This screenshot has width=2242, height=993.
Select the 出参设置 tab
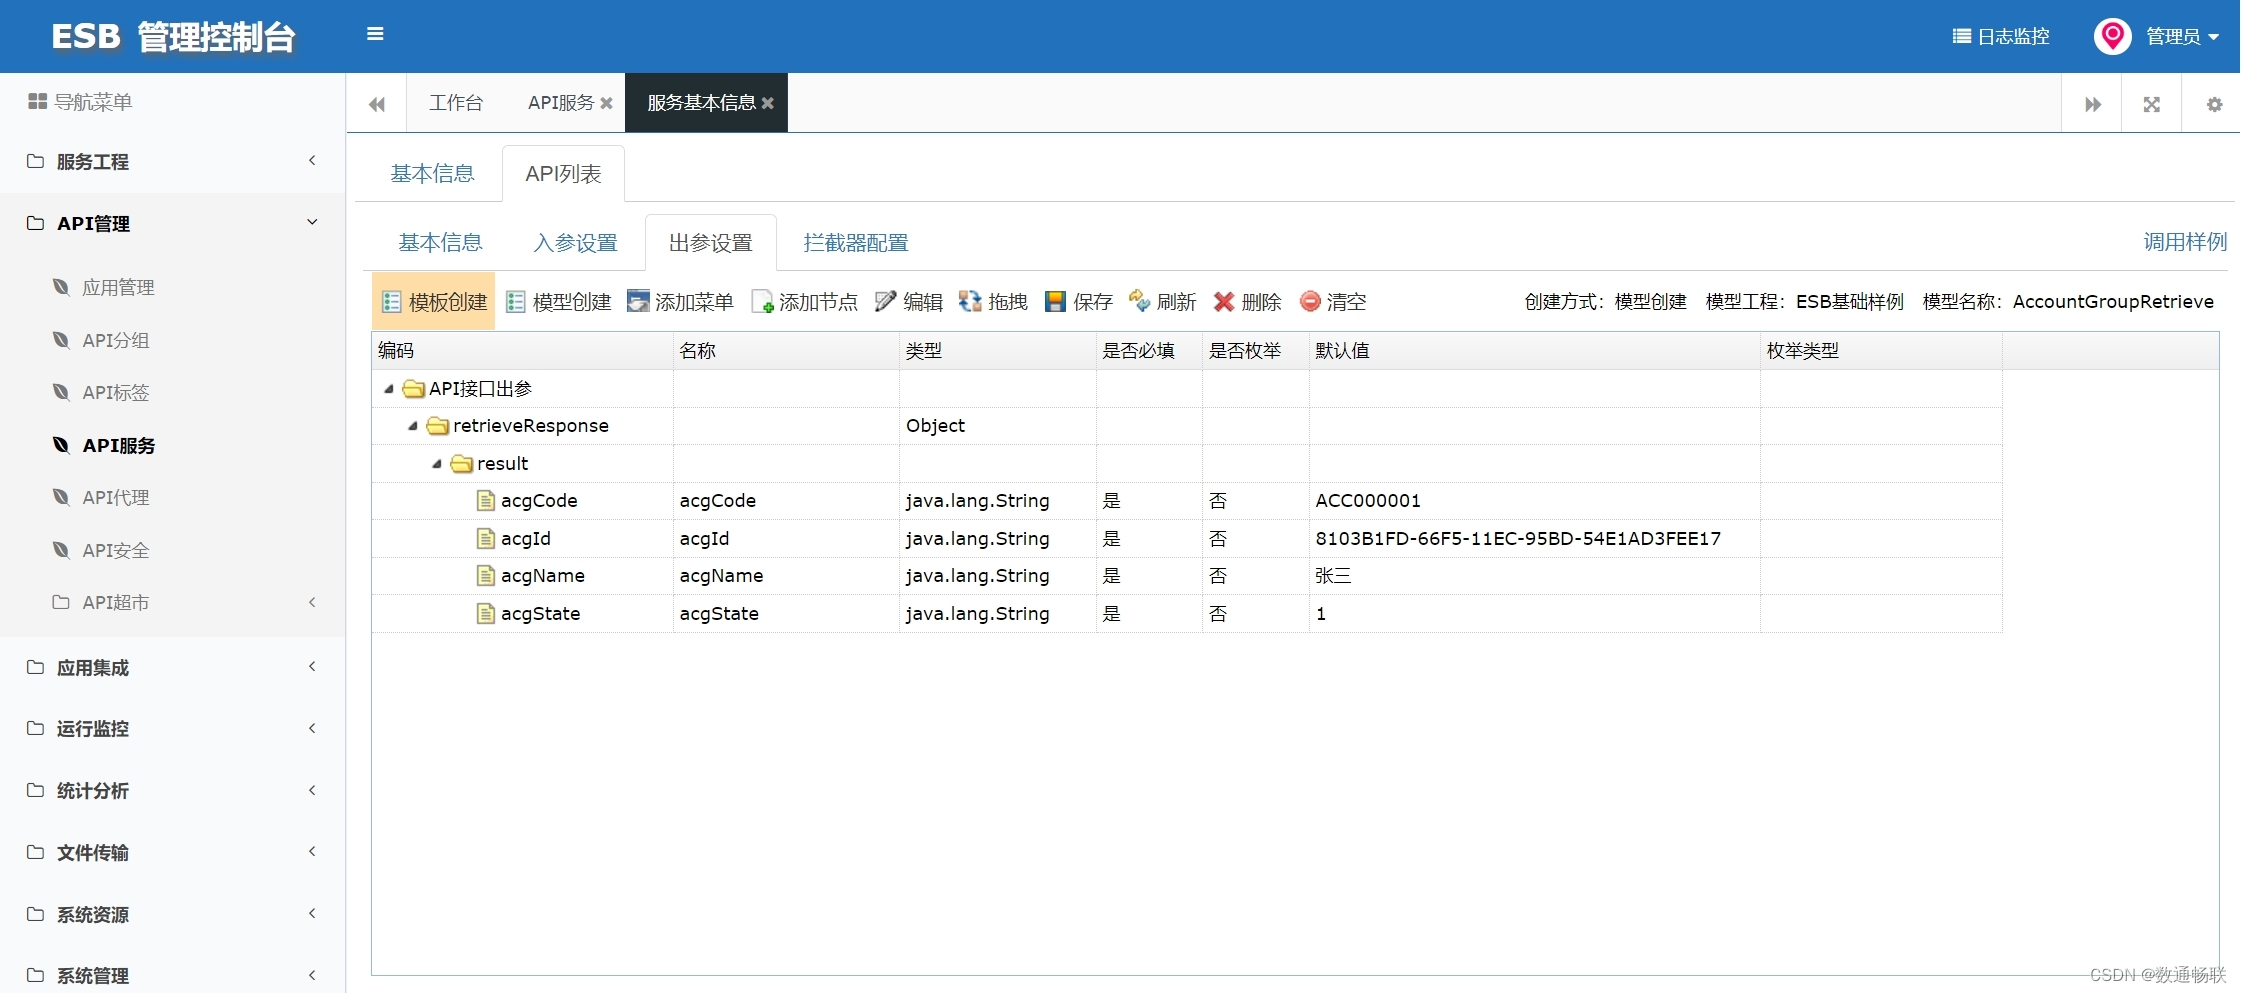710,243
